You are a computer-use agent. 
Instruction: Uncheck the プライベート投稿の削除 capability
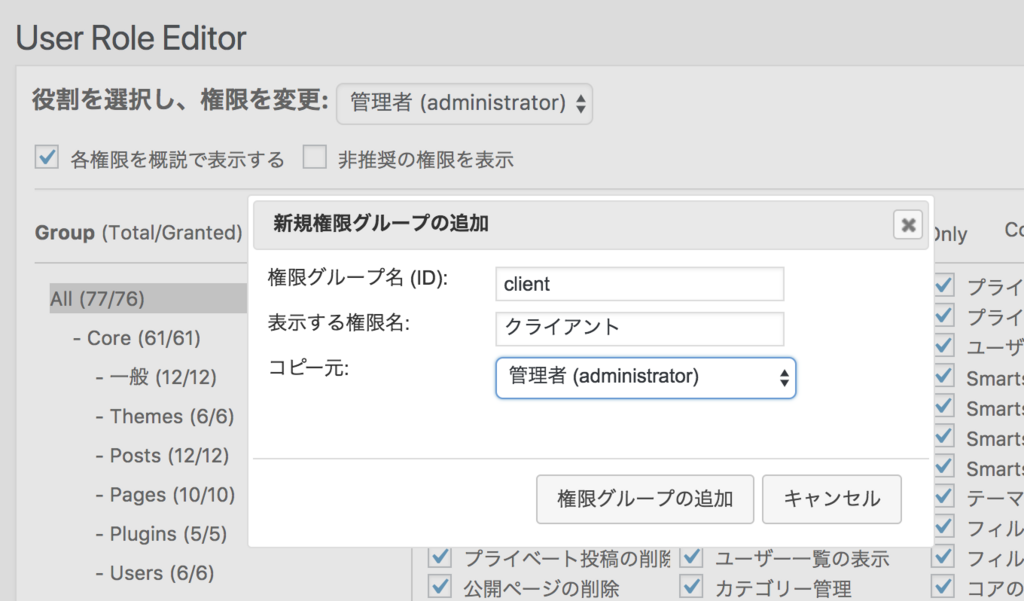coord(440,557)
